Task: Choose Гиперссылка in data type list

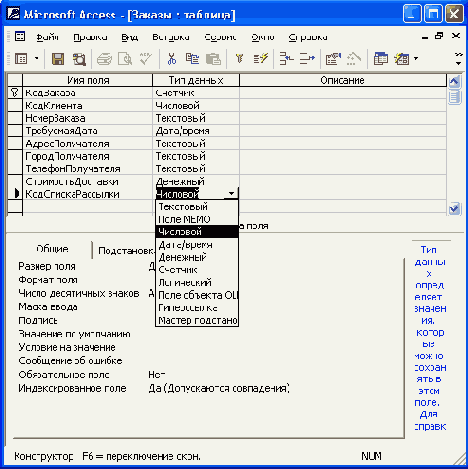Action: tap(197, 308)
